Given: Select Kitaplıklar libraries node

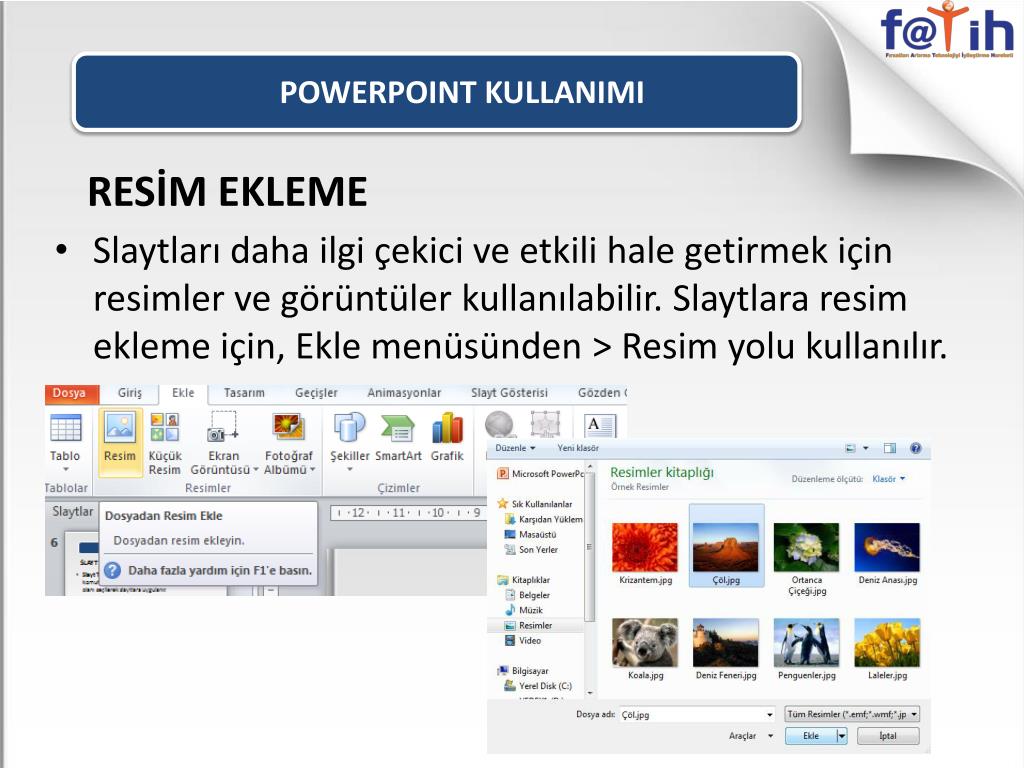Looking at the screenshot, I should pos(524,580).
